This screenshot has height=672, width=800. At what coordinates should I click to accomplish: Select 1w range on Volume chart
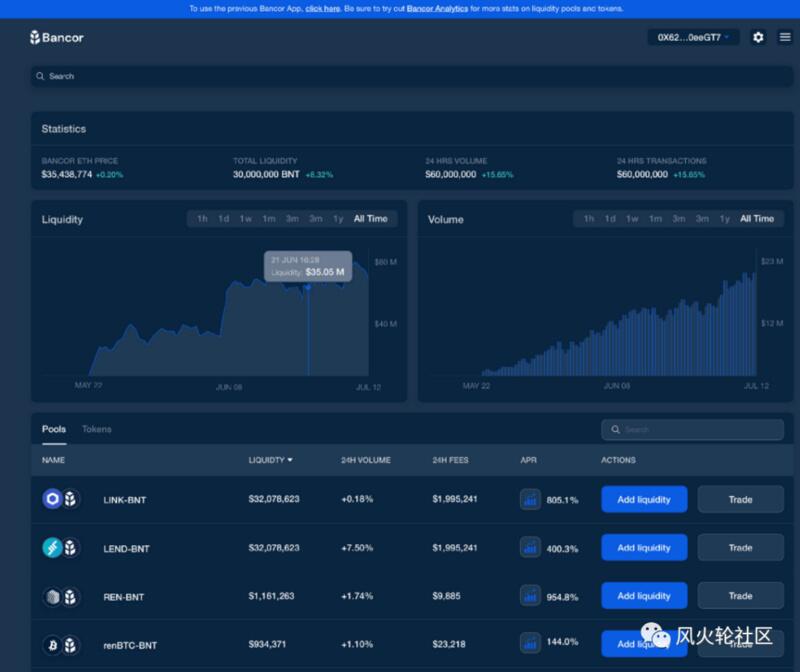point(632,218)
